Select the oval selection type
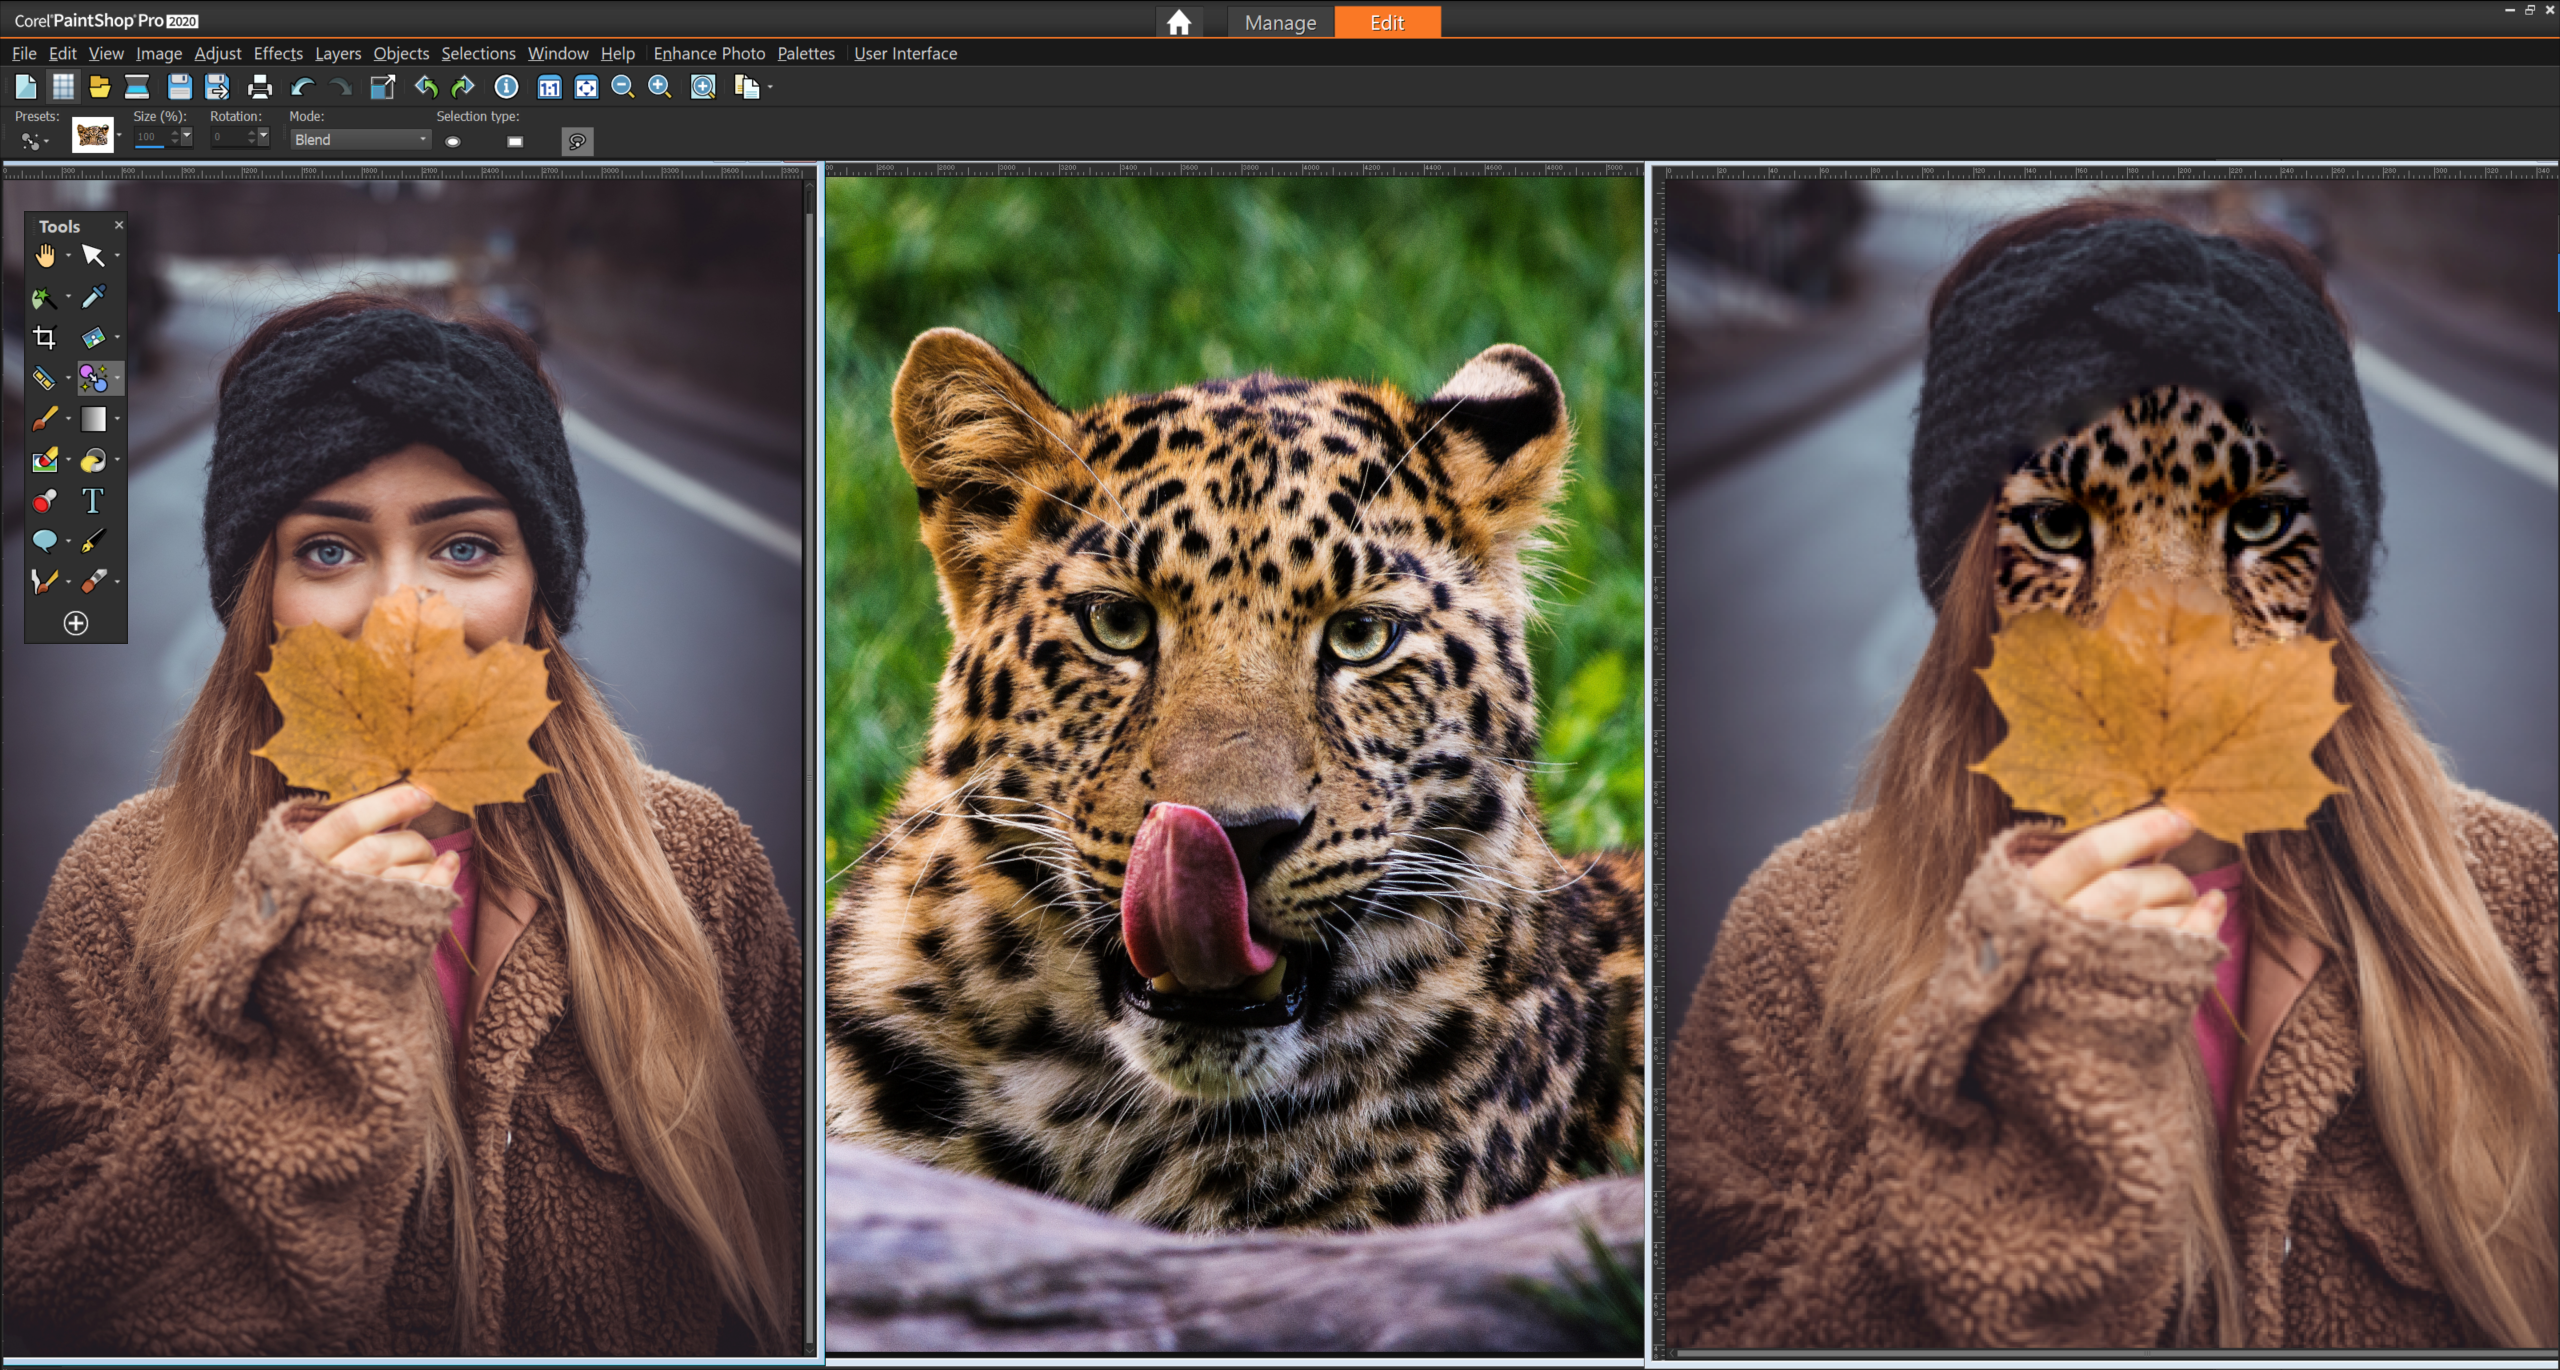This screenshot has height=1370, width=2560. 454,141
